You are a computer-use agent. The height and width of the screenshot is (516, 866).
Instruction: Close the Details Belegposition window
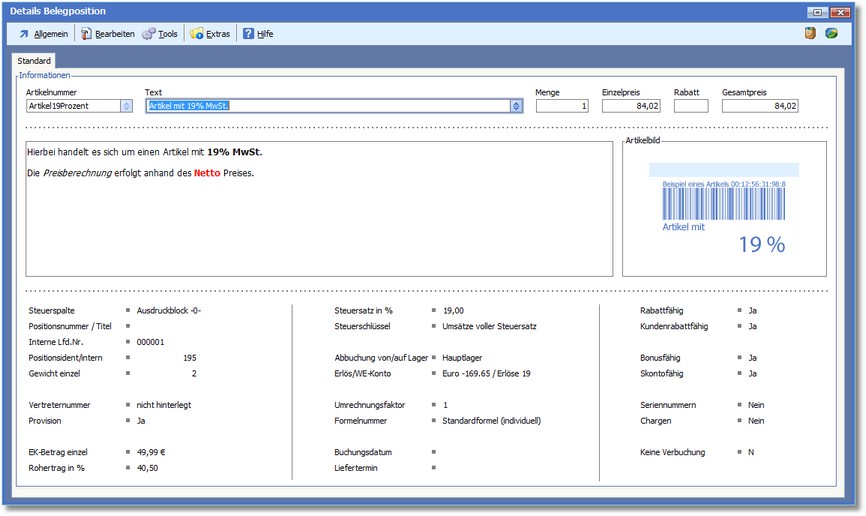(x=847, y=11)
